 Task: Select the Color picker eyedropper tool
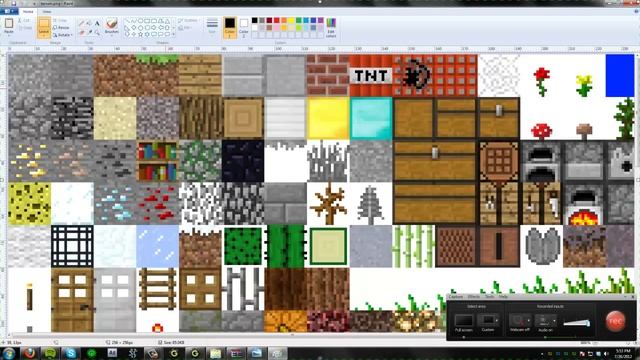click(x=89, y=32)
